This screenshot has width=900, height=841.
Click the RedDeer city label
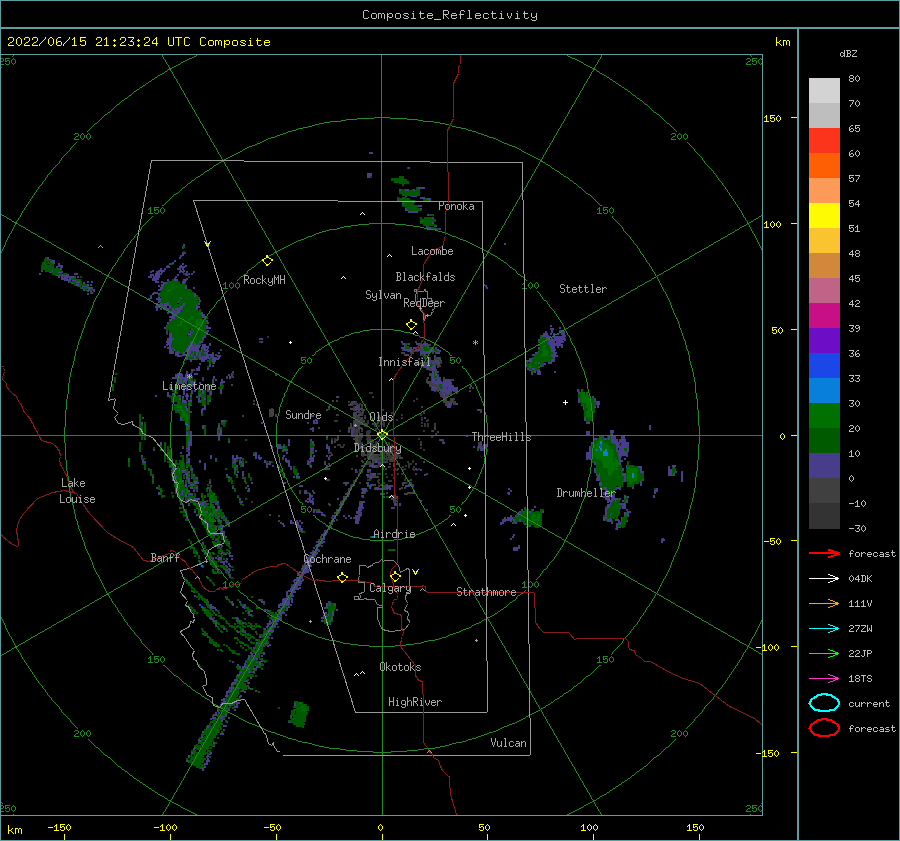pyautogui.click(x=424, y=303)
